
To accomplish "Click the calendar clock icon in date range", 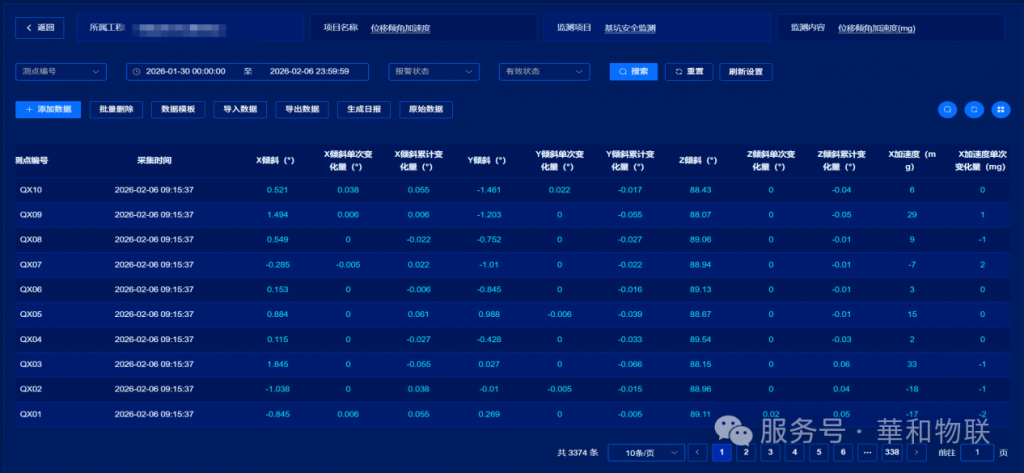I will (136, 71).
